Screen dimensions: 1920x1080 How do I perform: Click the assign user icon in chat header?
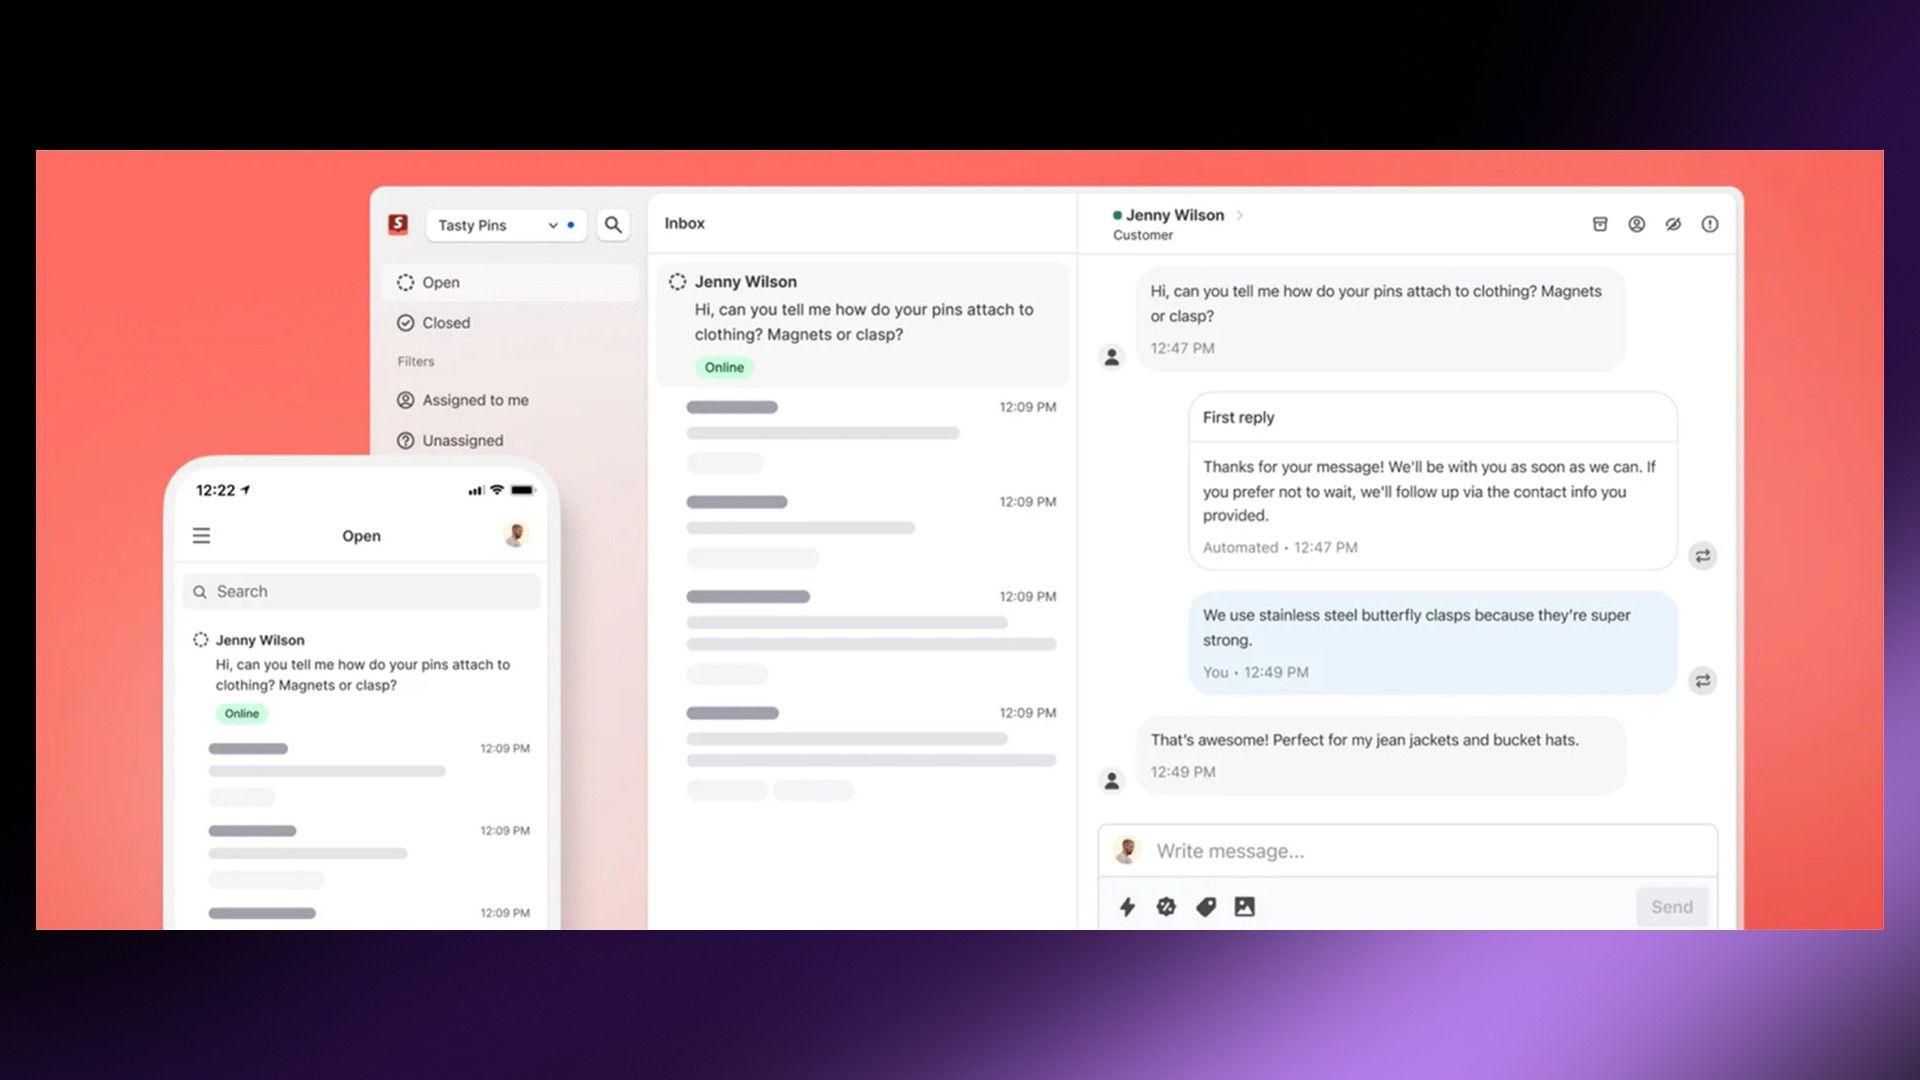1637,224
